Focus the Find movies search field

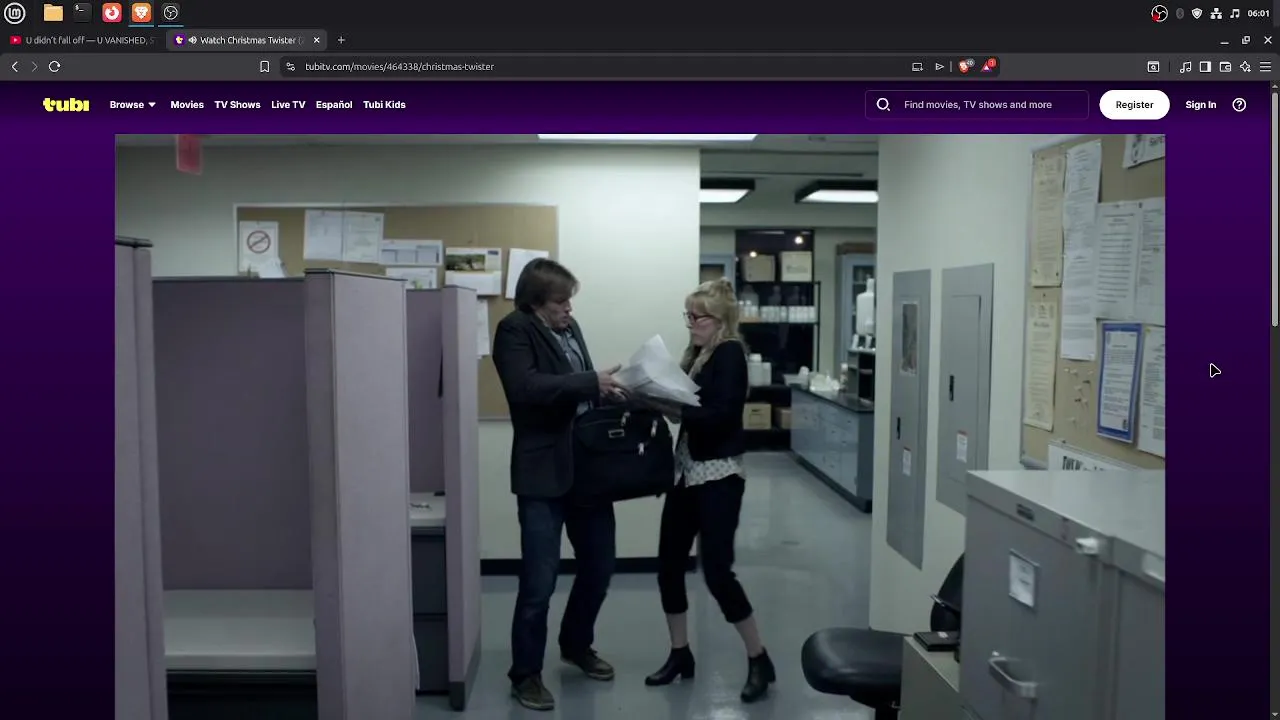click(978, 104)
